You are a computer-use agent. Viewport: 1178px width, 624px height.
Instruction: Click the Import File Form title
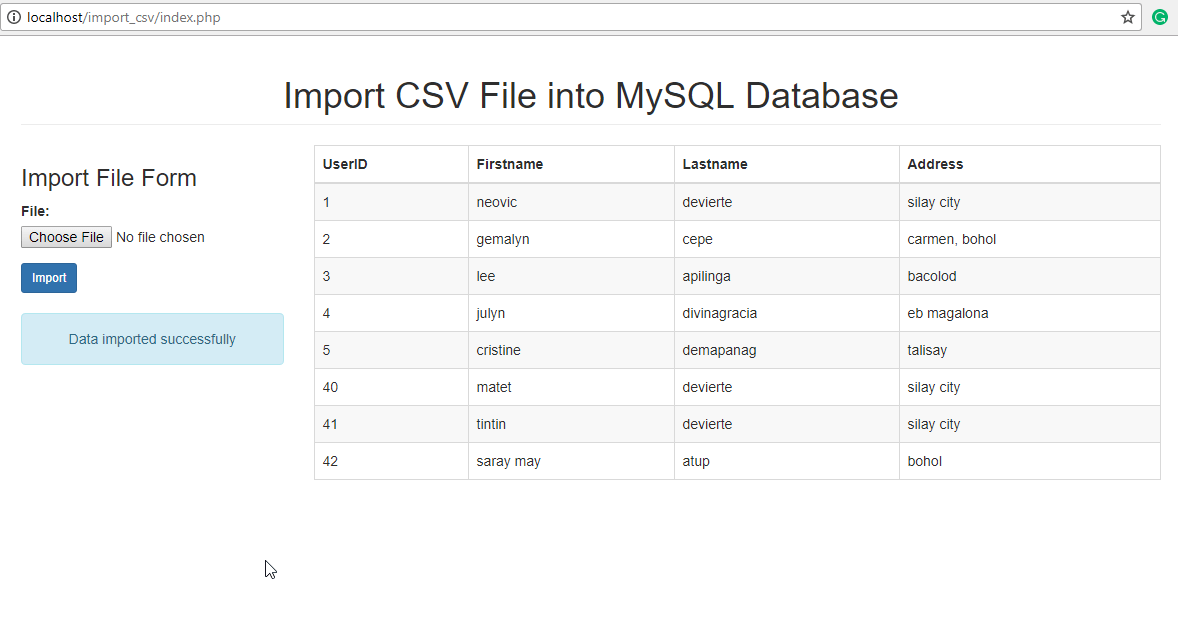[x=109, y=178]
